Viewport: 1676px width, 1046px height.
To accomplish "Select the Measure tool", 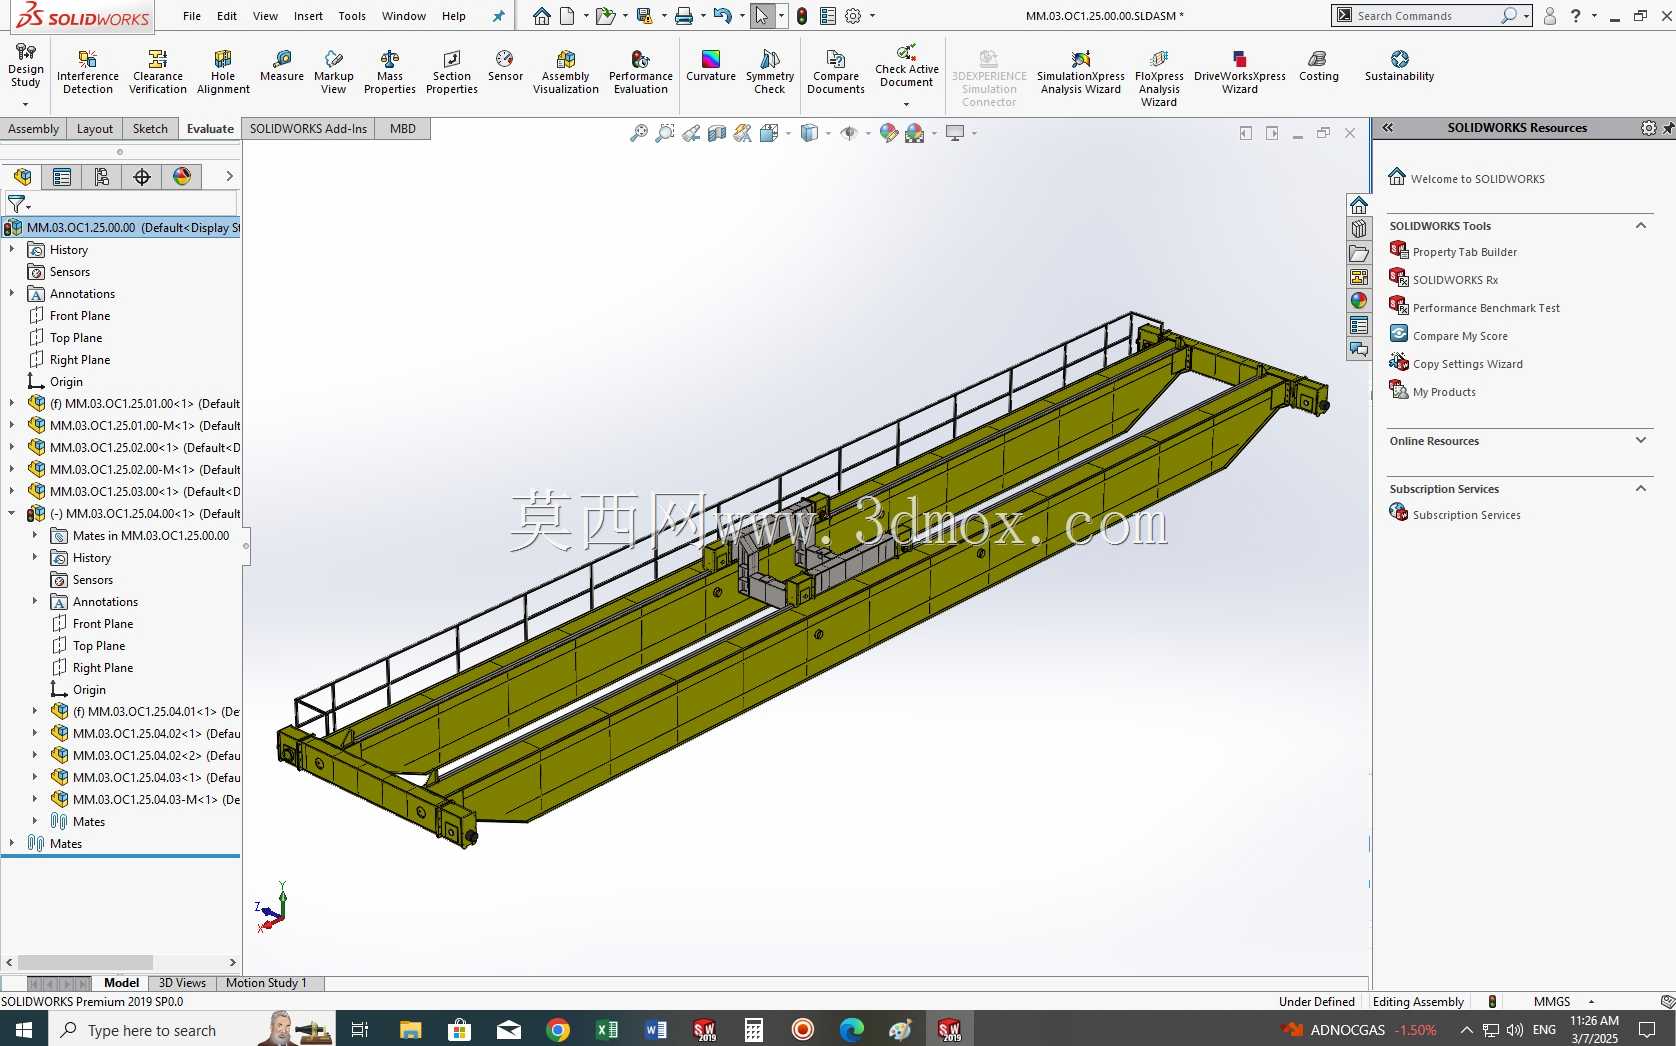I will [x=282, y=66].
